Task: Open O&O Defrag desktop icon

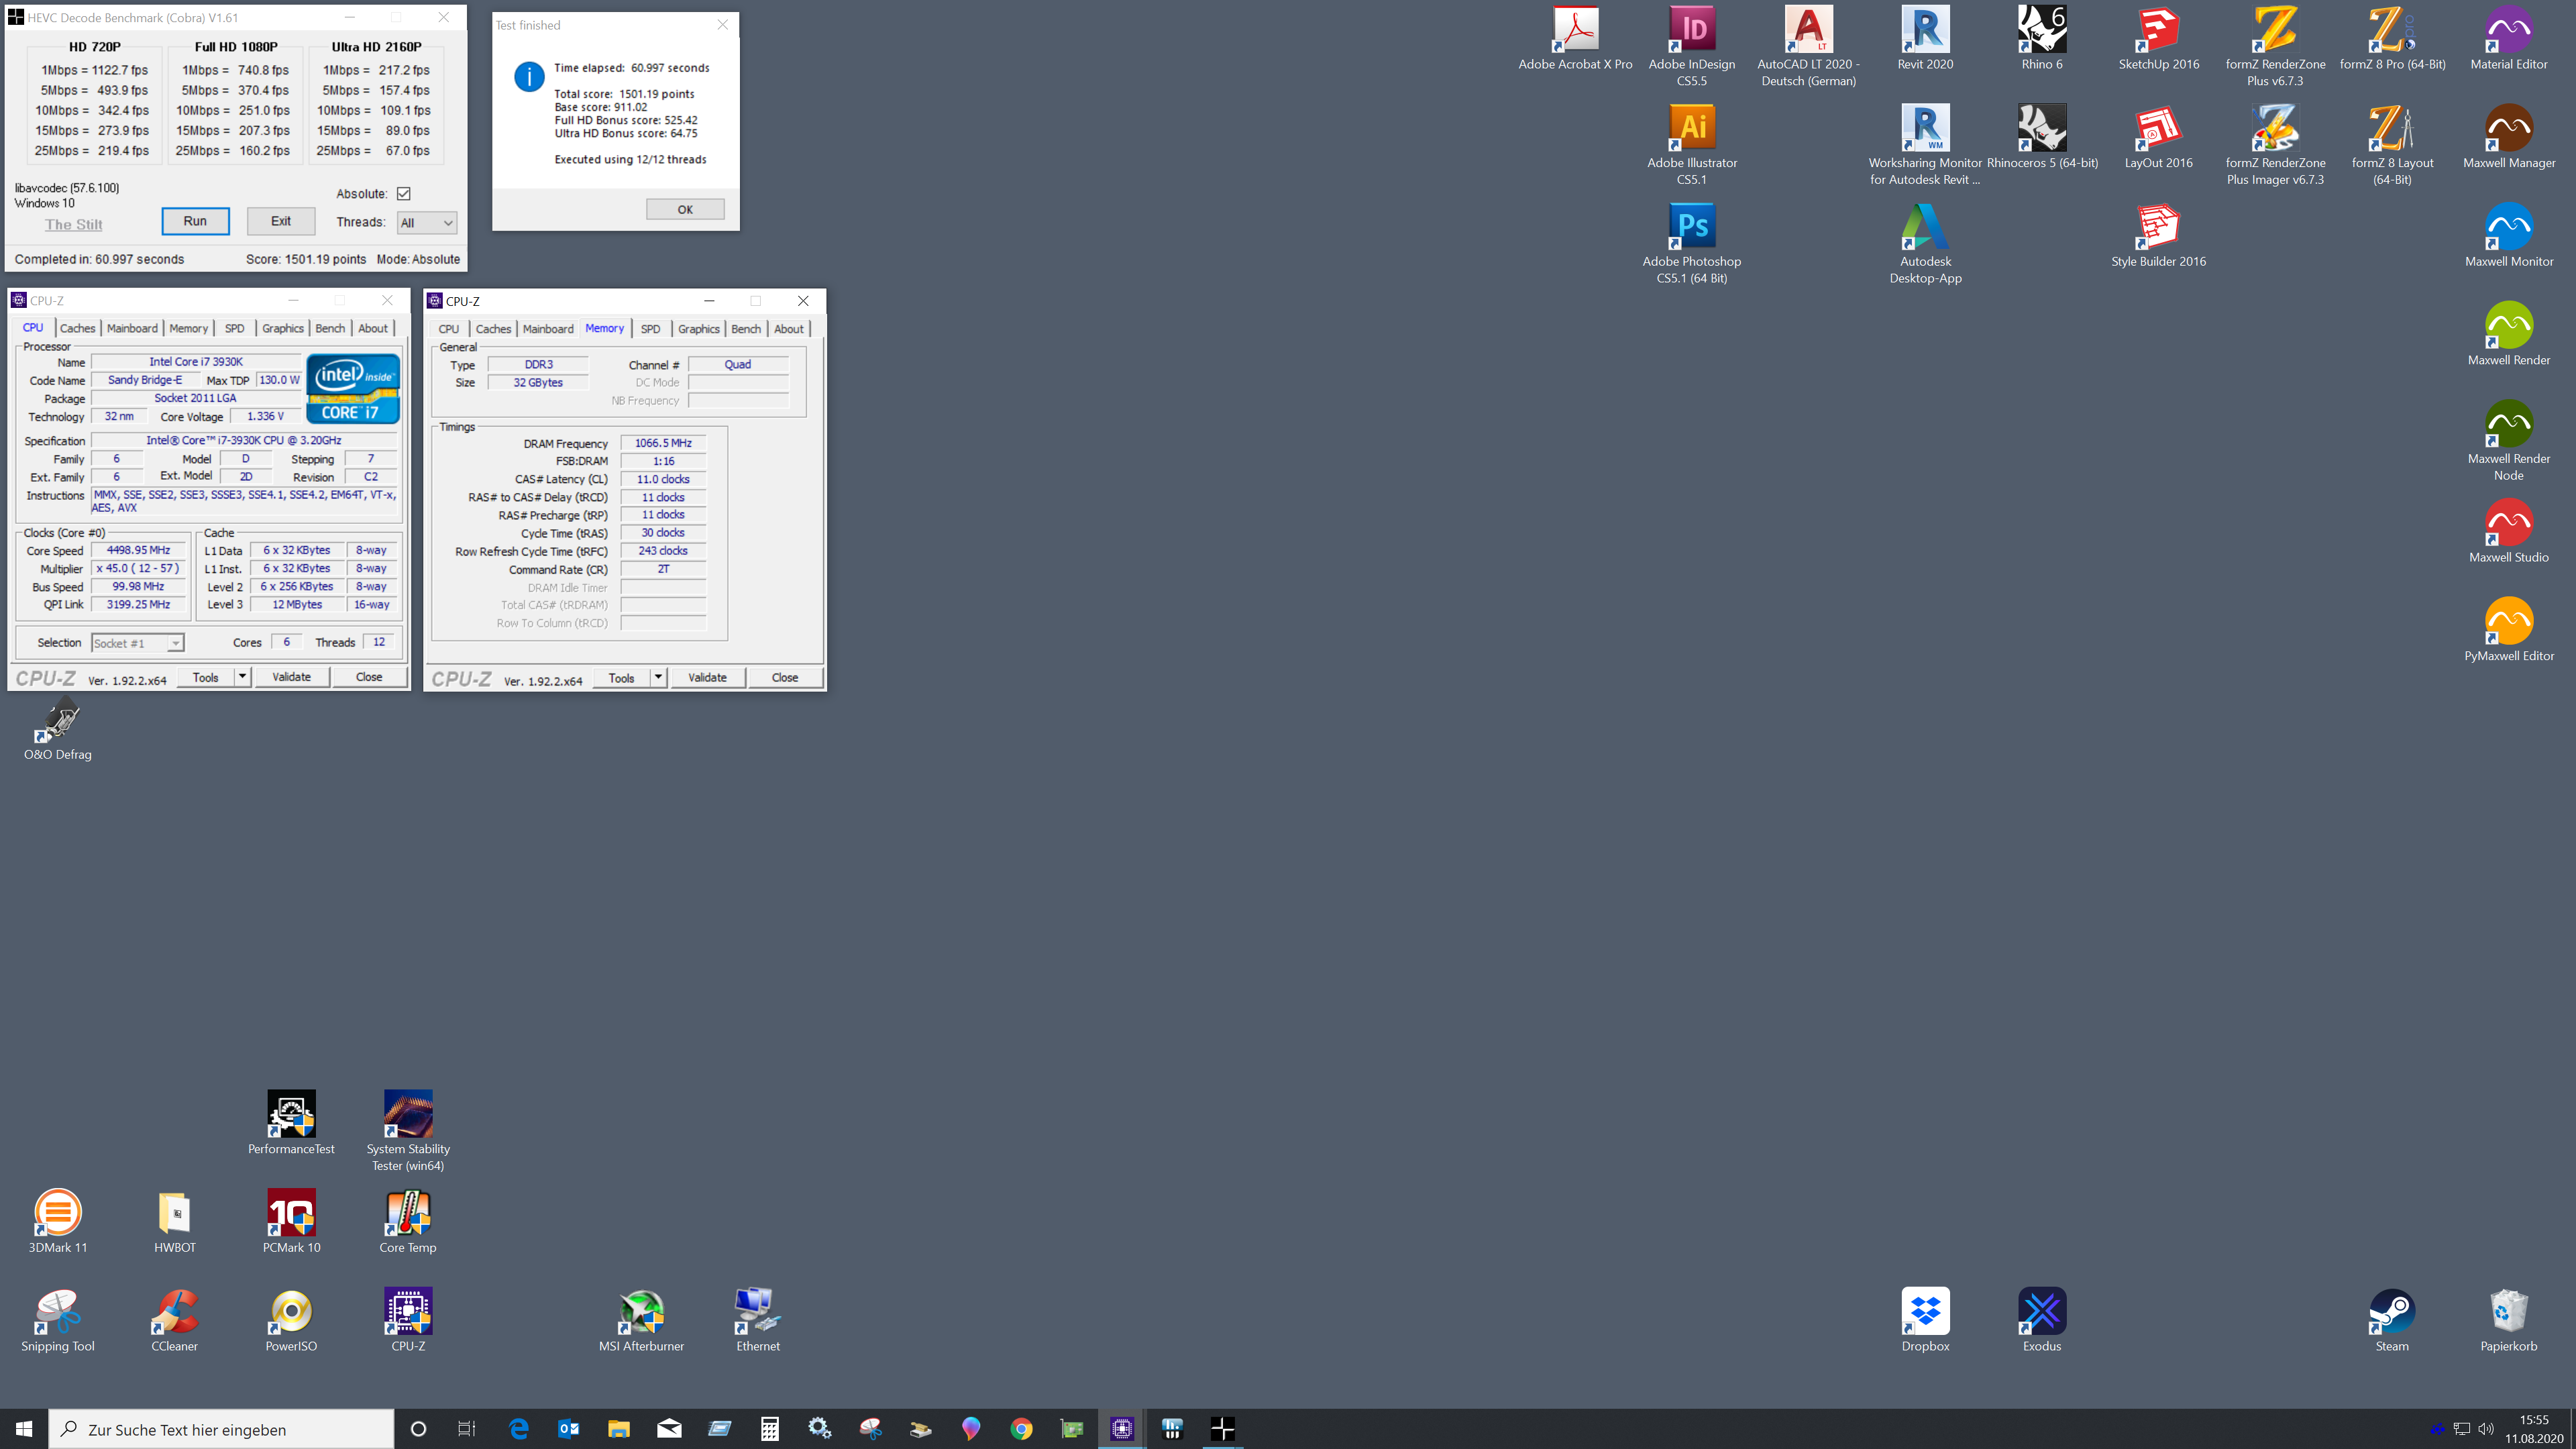Action: 58,728
